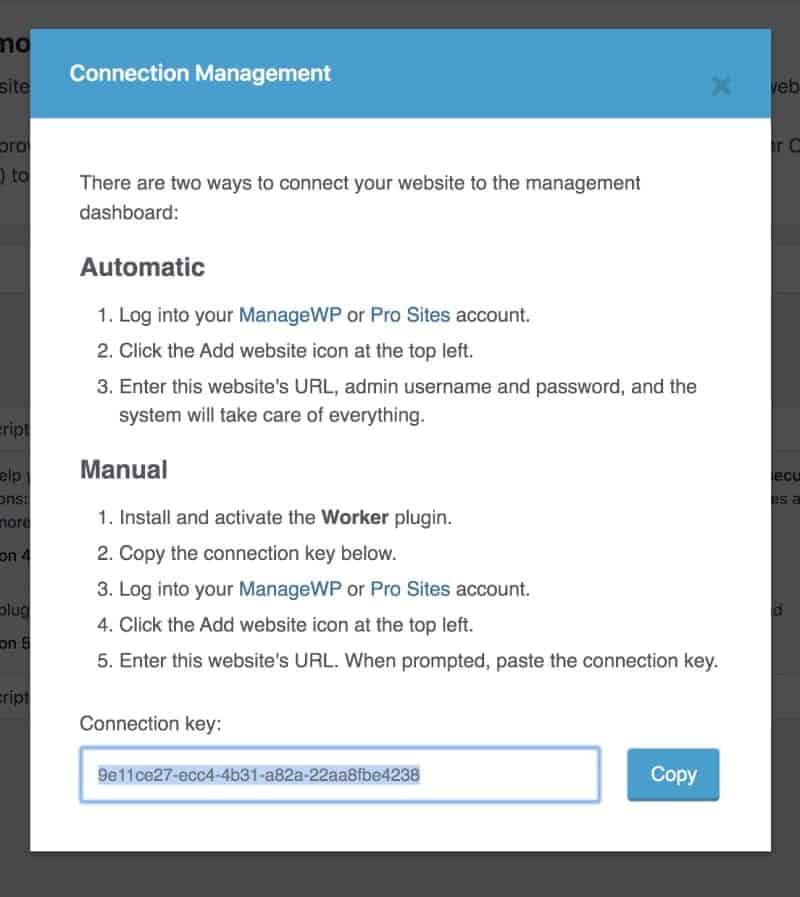
Task: Click the Automatic section heading
Action: (x=142, y=267)
